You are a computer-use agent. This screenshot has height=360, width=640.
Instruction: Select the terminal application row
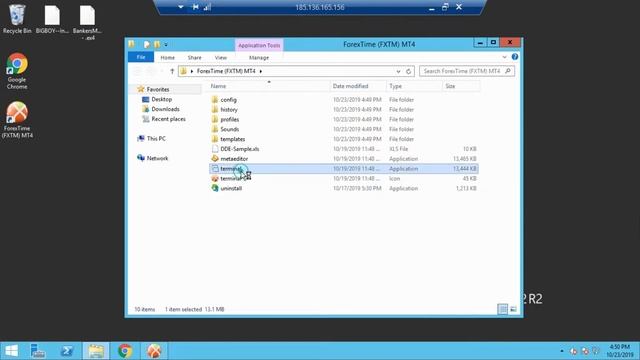(344, 169)
